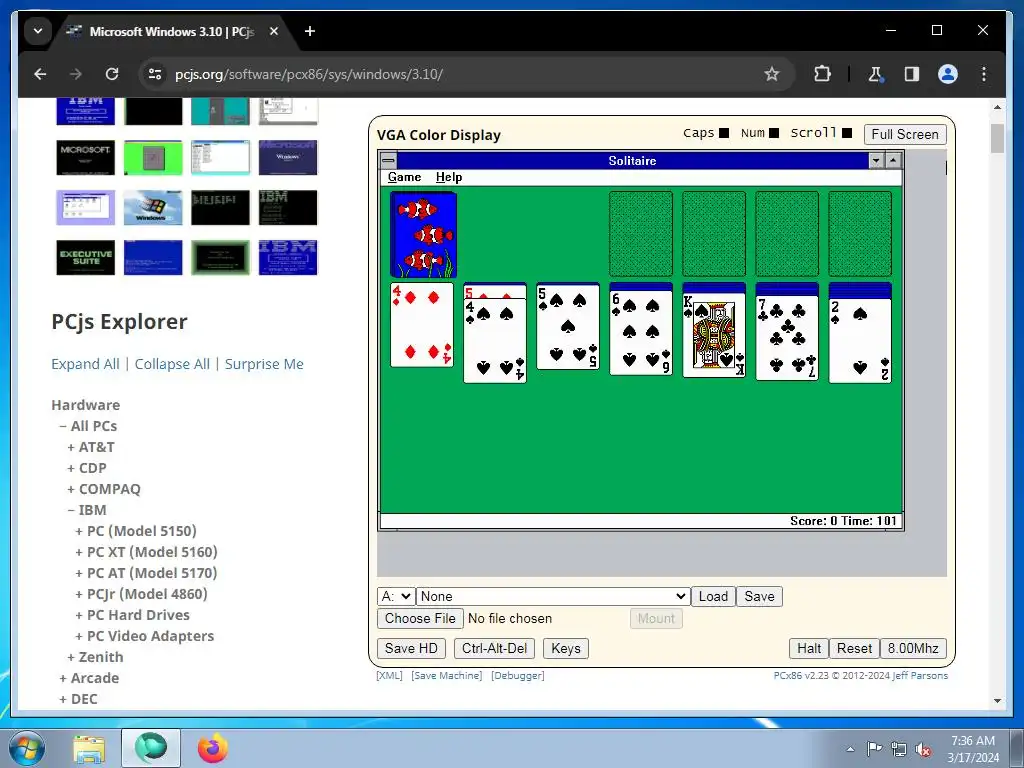This screenshot has width=1024, height=768.
Task: Click the Load button
Action: tap(713, 596)
